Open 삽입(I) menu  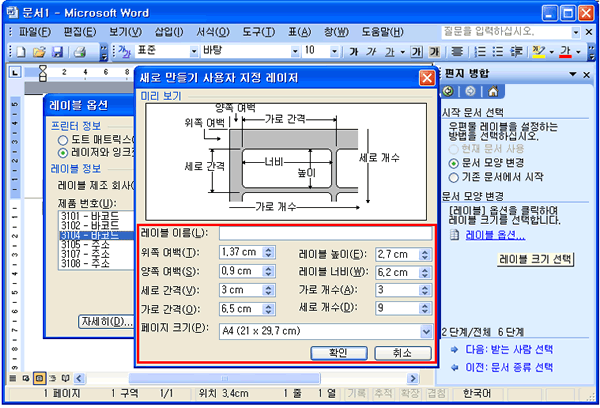tap(169, 32)
